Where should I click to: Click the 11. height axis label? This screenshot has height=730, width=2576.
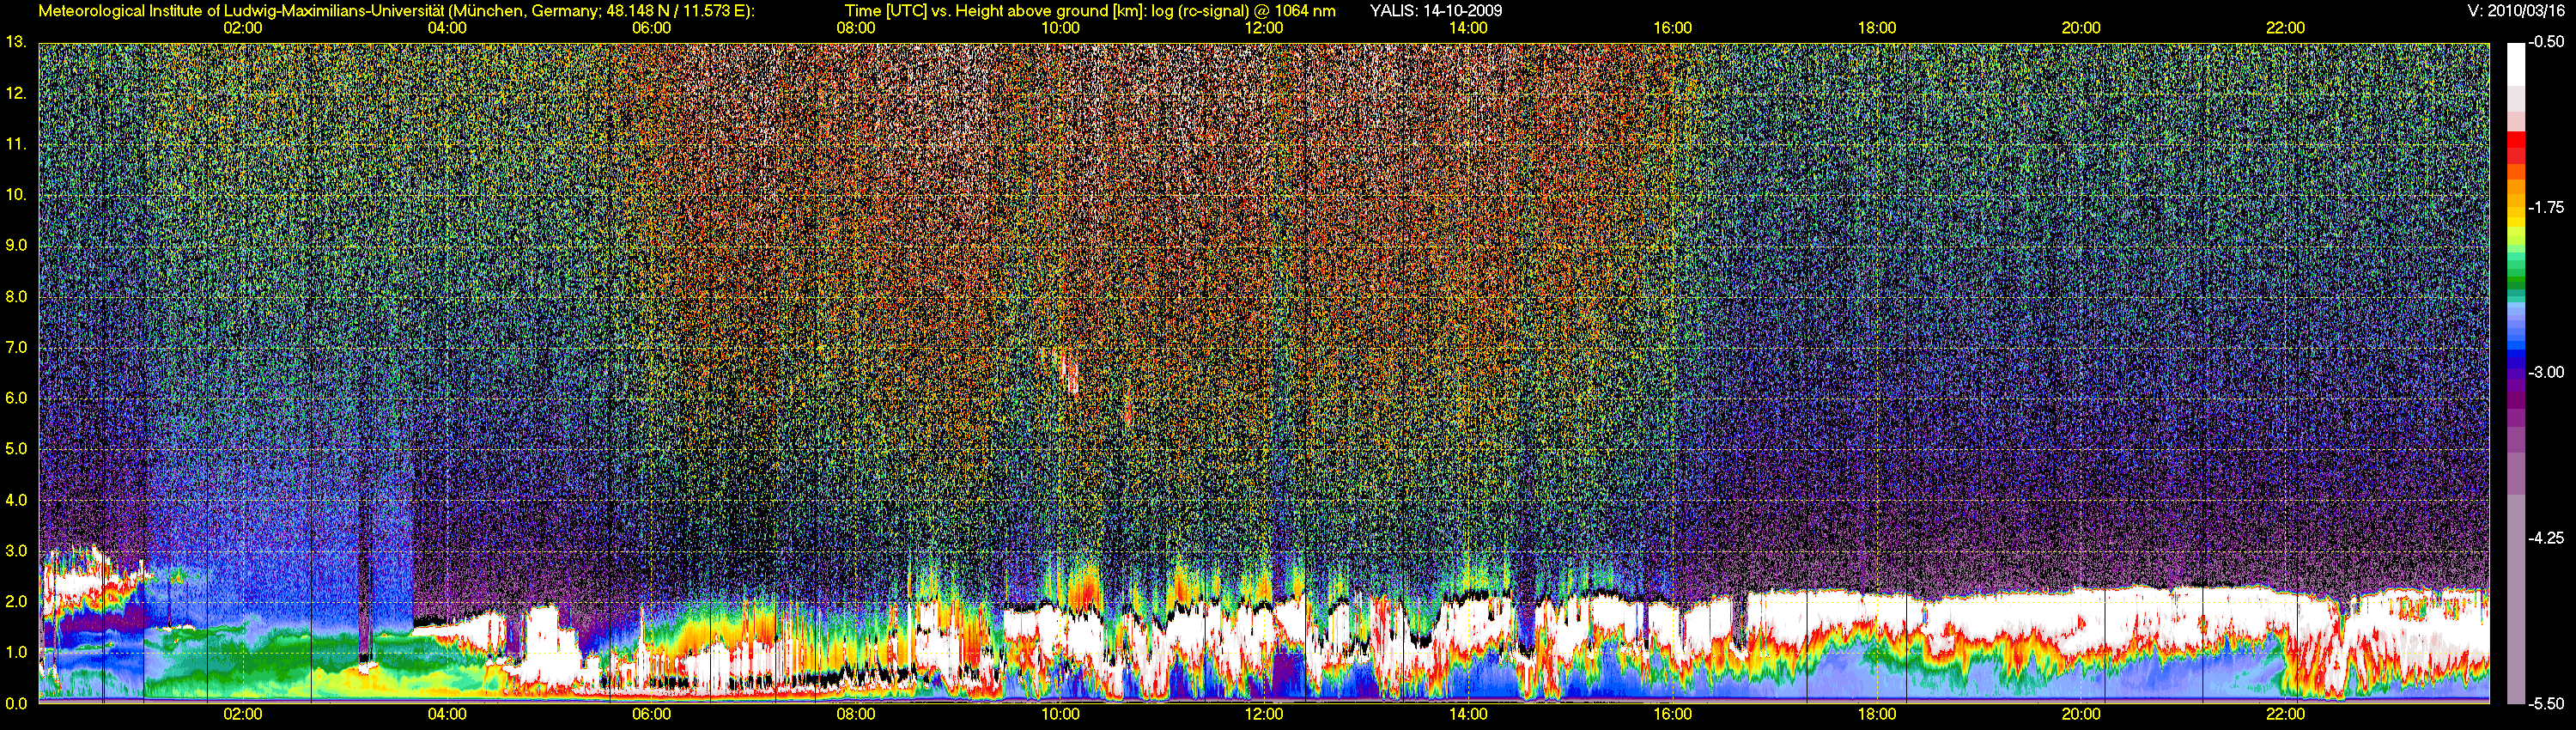(x=16, y=144)
